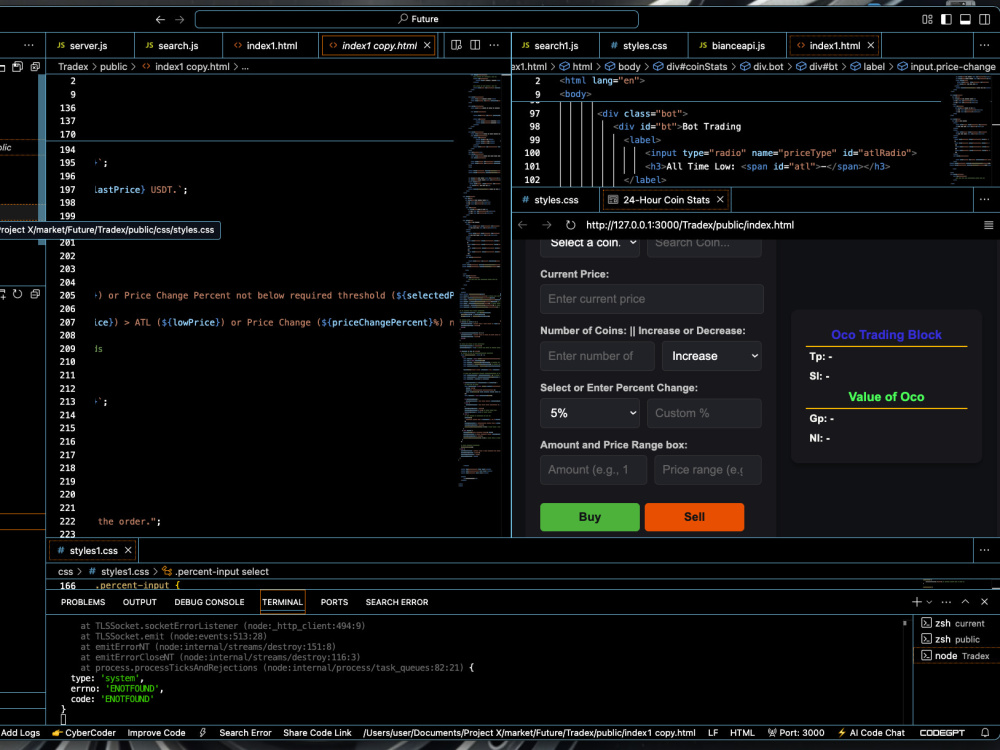The width and height of the screenshot is (1000, 750).
Task: Switch to the bianceapi.js tab
Action: coord(737,46)
